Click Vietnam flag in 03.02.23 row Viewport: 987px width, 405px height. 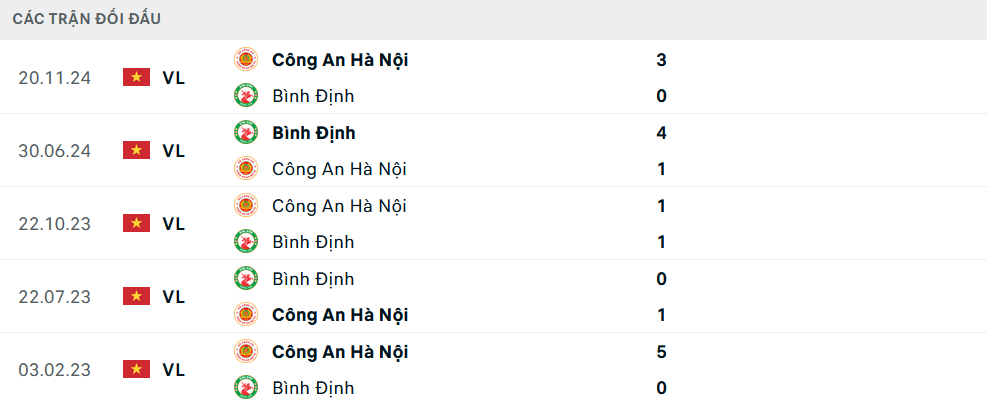click(x=137, y=369)
